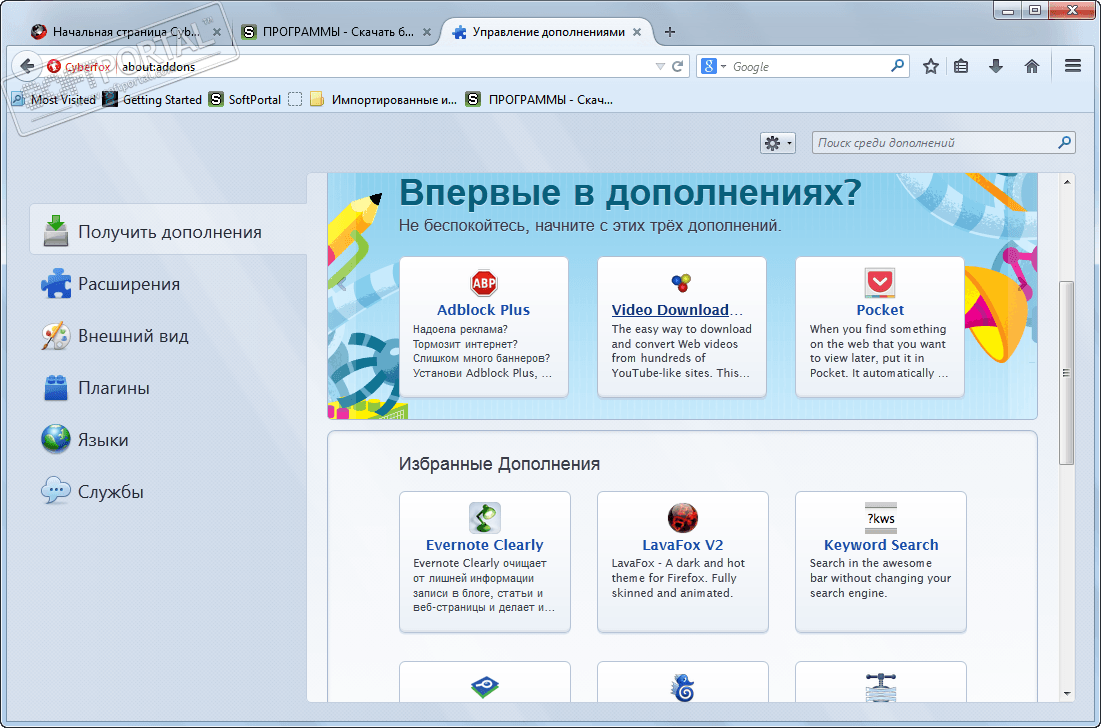Image resolution: width=1101 pixels, height=728 pixels.
Task: Open the Video Download... link
Action: [677, 310]
